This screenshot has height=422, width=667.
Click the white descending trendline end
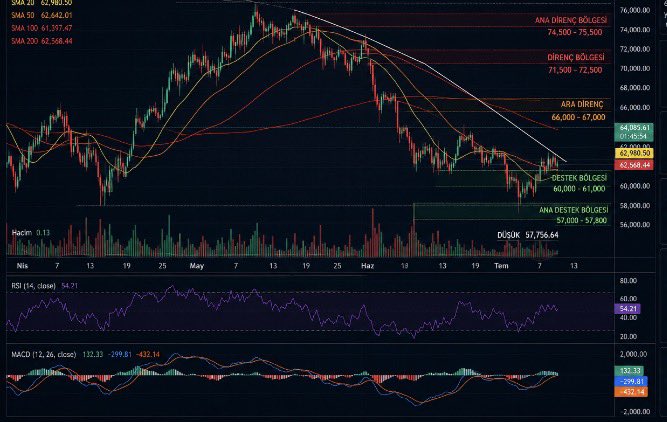coord(566,161)
